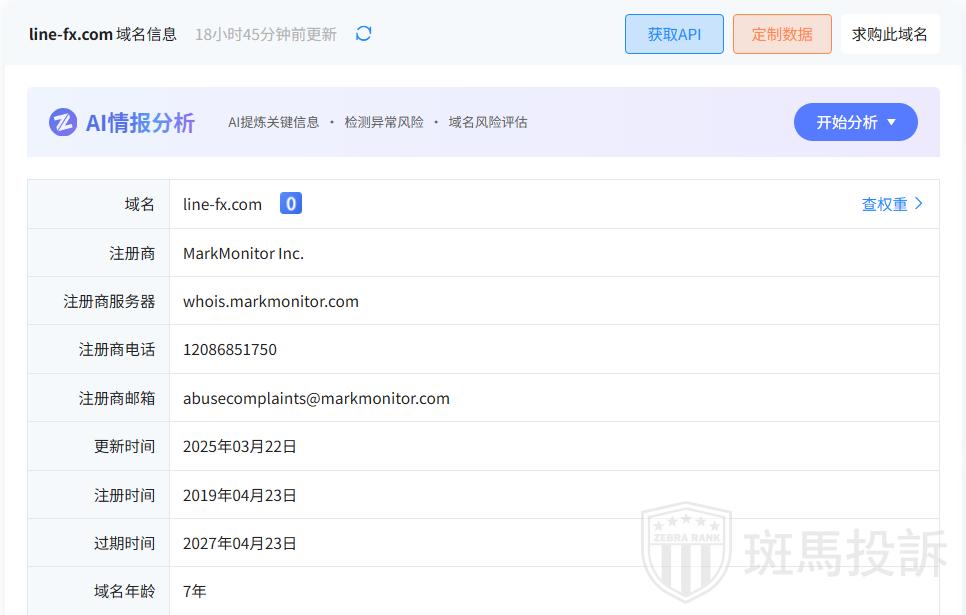This screenshot has width=966, height=615.
Task: Select the MarkMonitor Inc. registrar text
Action: click(243, 253)
